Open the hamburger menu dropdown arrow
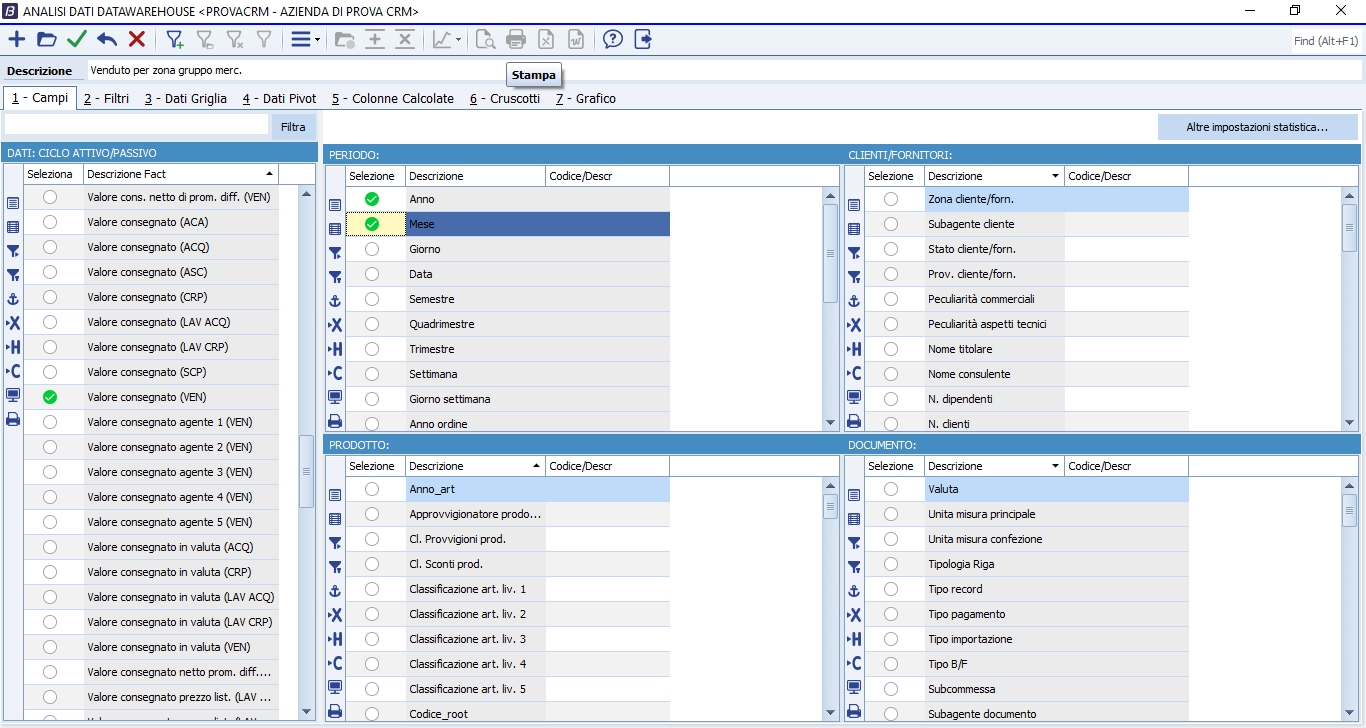This screenshot has height=728, width=1366. pos(317,41)
